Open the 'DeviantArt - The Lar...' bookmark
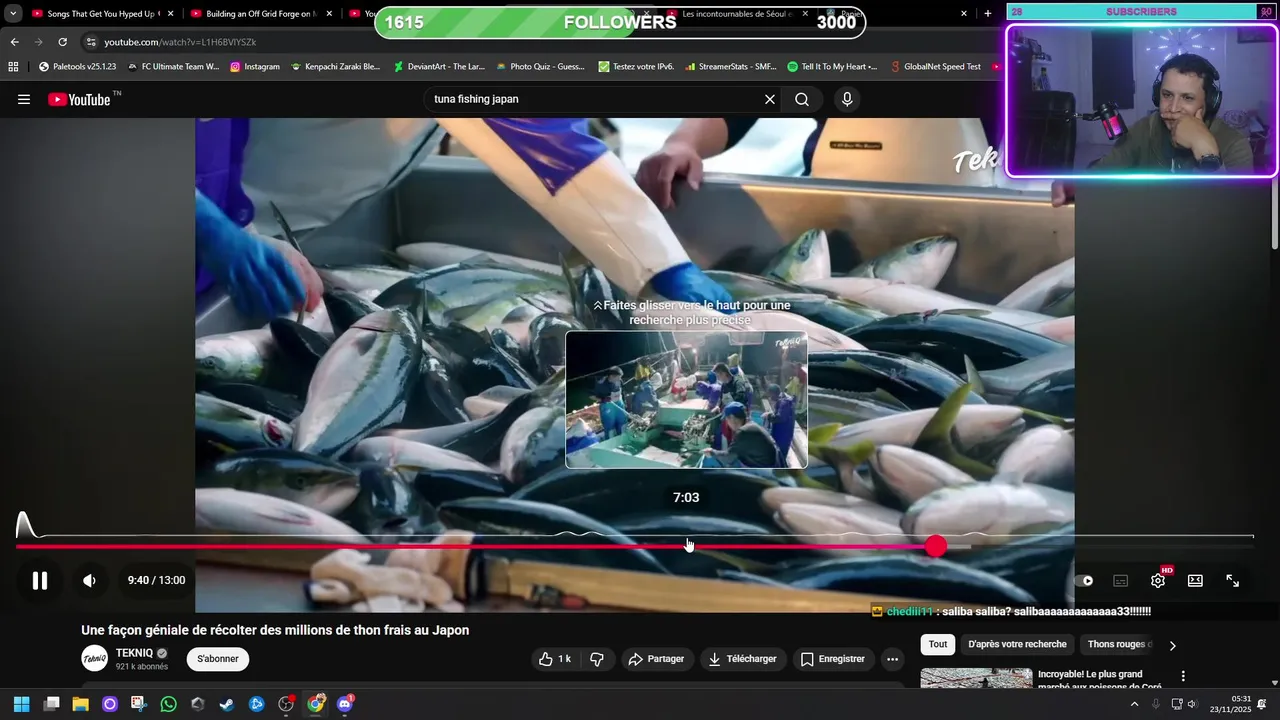This screenshot has height=720, width=1280. coord(439,67)
